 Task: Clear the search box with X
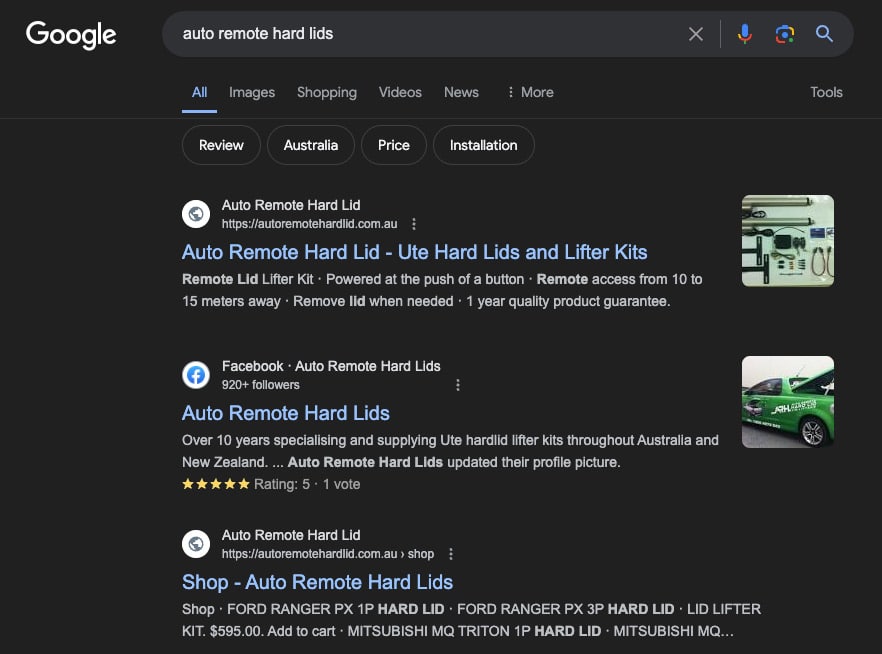click(696, 34)
